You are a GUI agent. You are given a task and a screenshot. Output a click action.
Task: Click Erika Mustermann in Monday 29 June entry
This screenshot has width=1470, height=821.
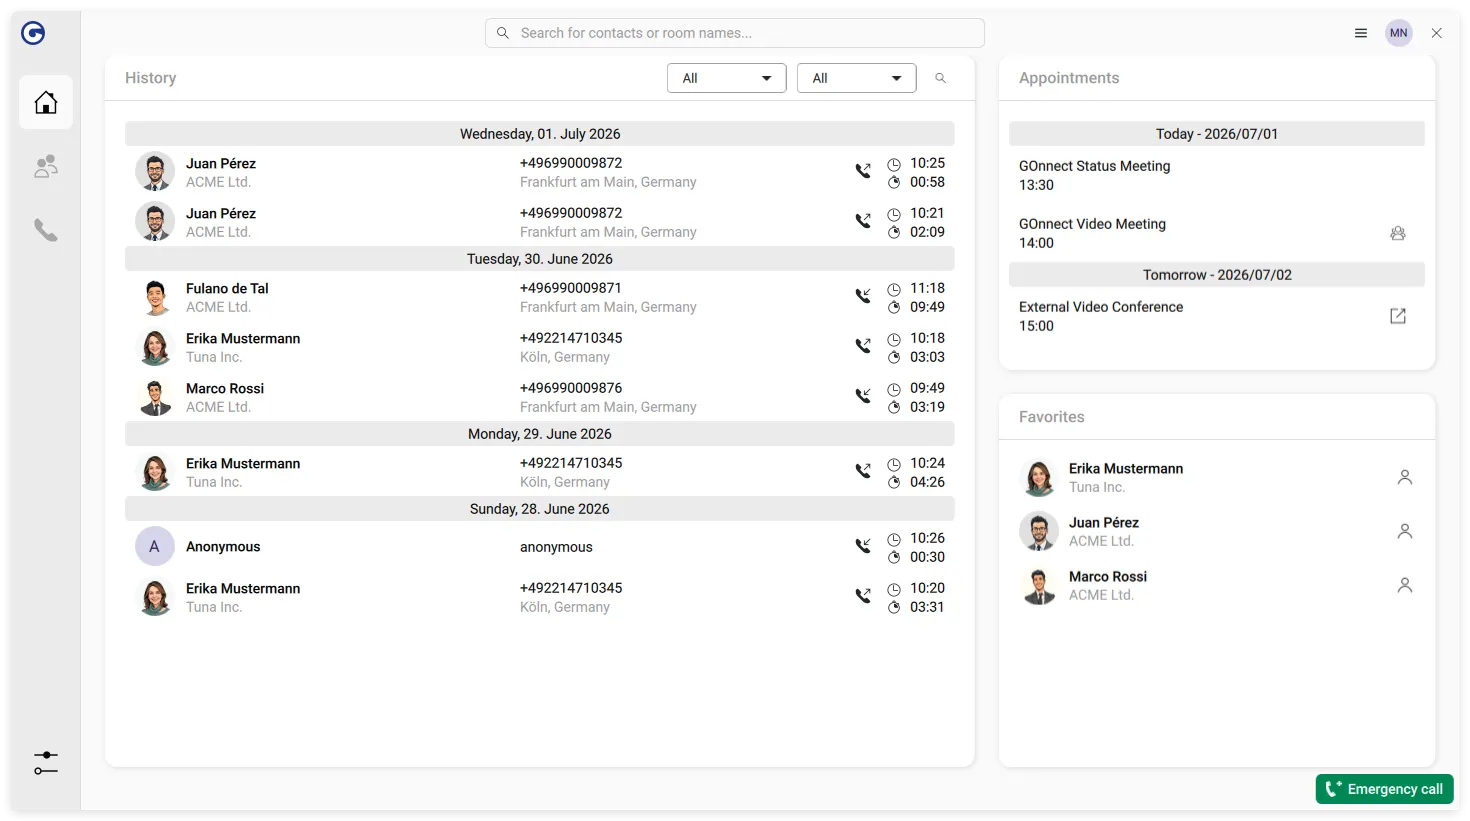click(243, 463)
